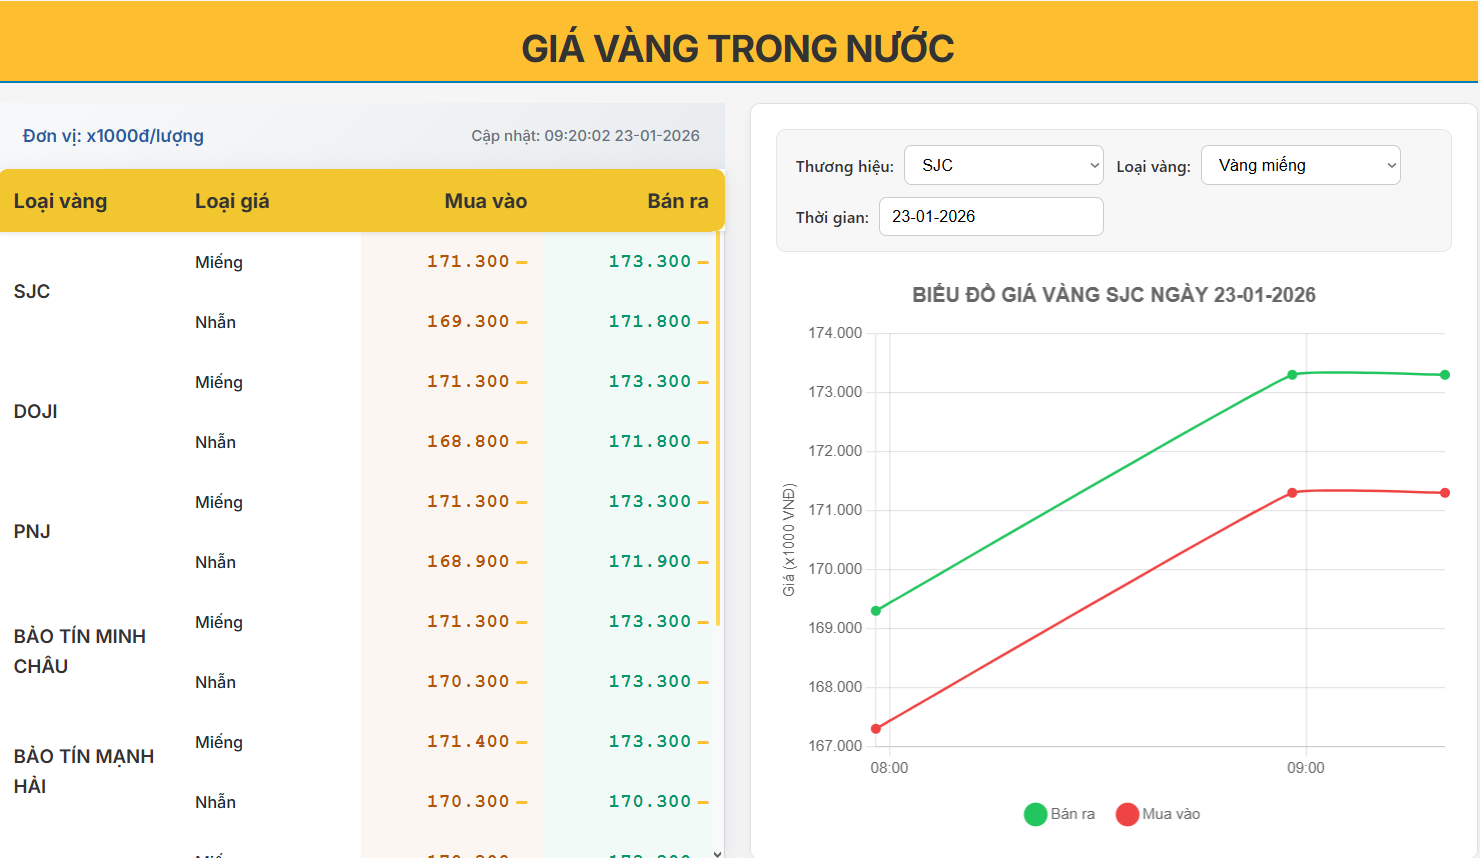Click the Mua vào column header

coord(485,201)
